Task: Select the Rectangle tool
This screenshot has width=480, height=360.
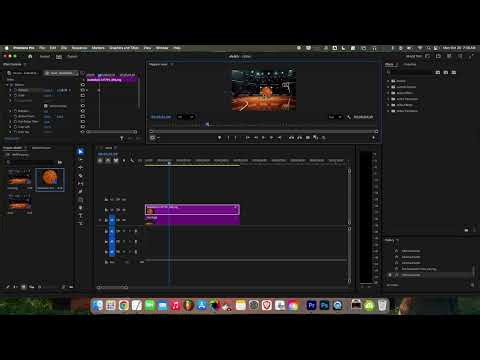Action: 80,200
